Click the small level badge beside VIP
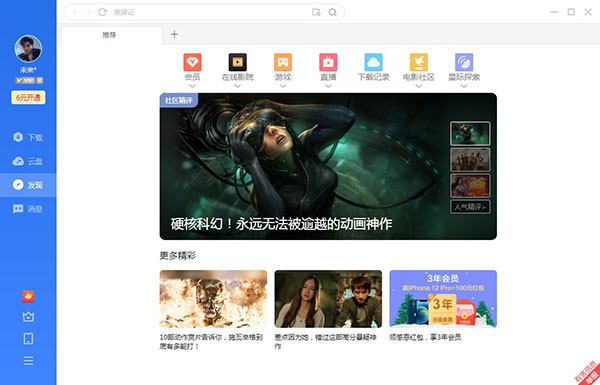This screenshot has height=385, width=600. [x=40, y=81]
